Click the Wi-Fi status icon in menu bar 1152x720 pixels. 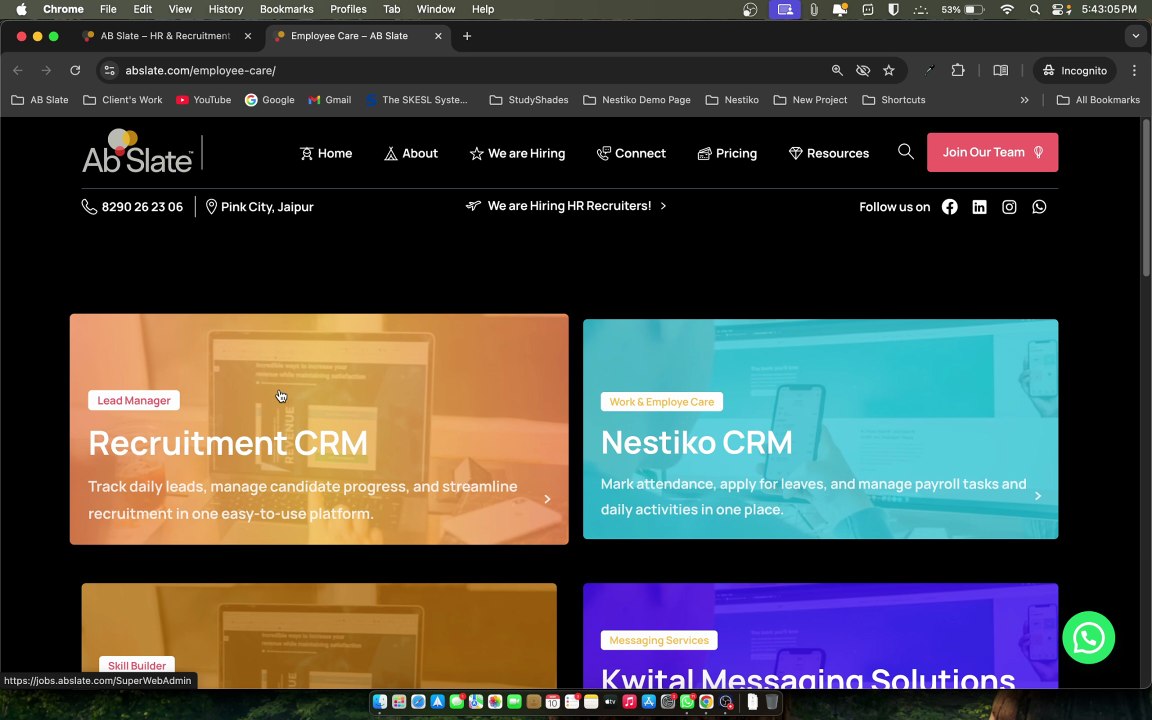pyautogui.click(x=1007, y=10)
